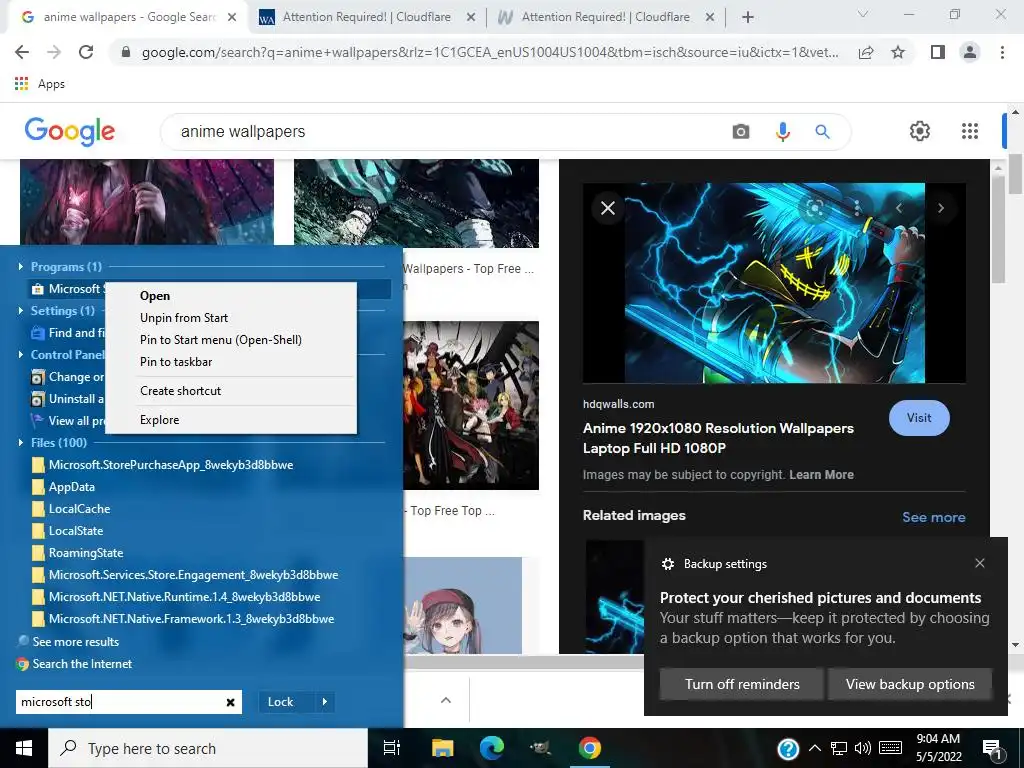Click See more related images
The image size is (1024, 768).
934,517
